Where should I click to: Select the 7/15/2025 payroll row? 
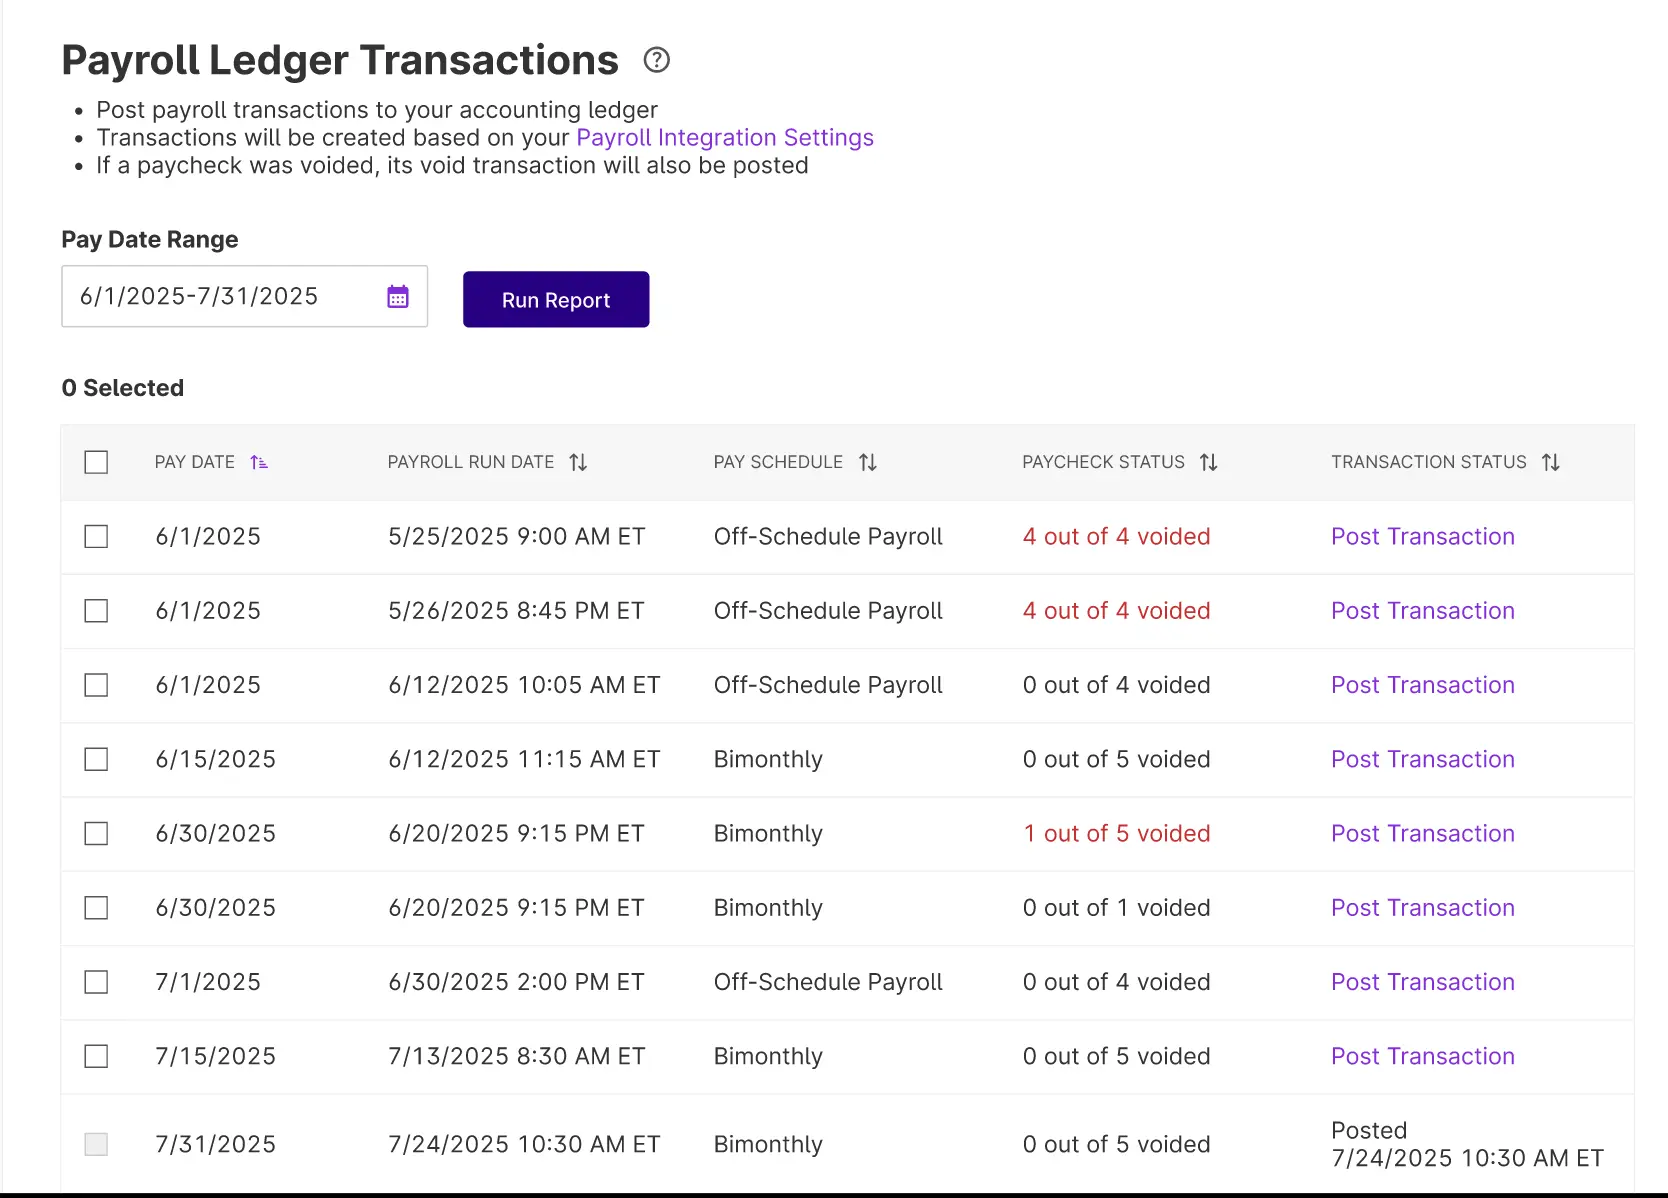(x=96, y=1056)
